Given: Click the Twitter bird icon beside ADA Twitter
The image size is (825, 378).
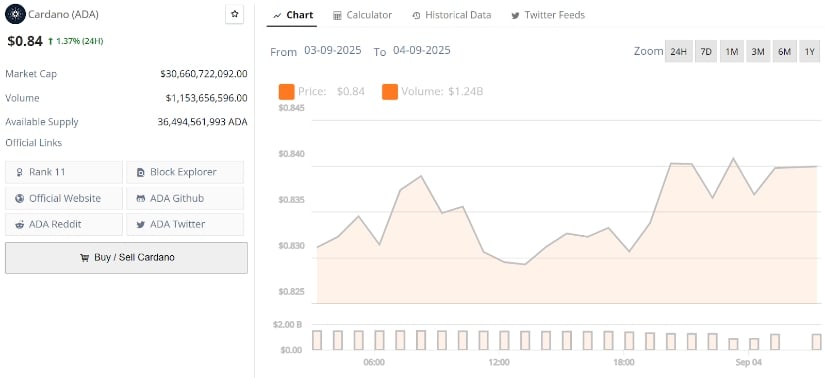Looking at the screenshot, I should [x=140, y=224].
